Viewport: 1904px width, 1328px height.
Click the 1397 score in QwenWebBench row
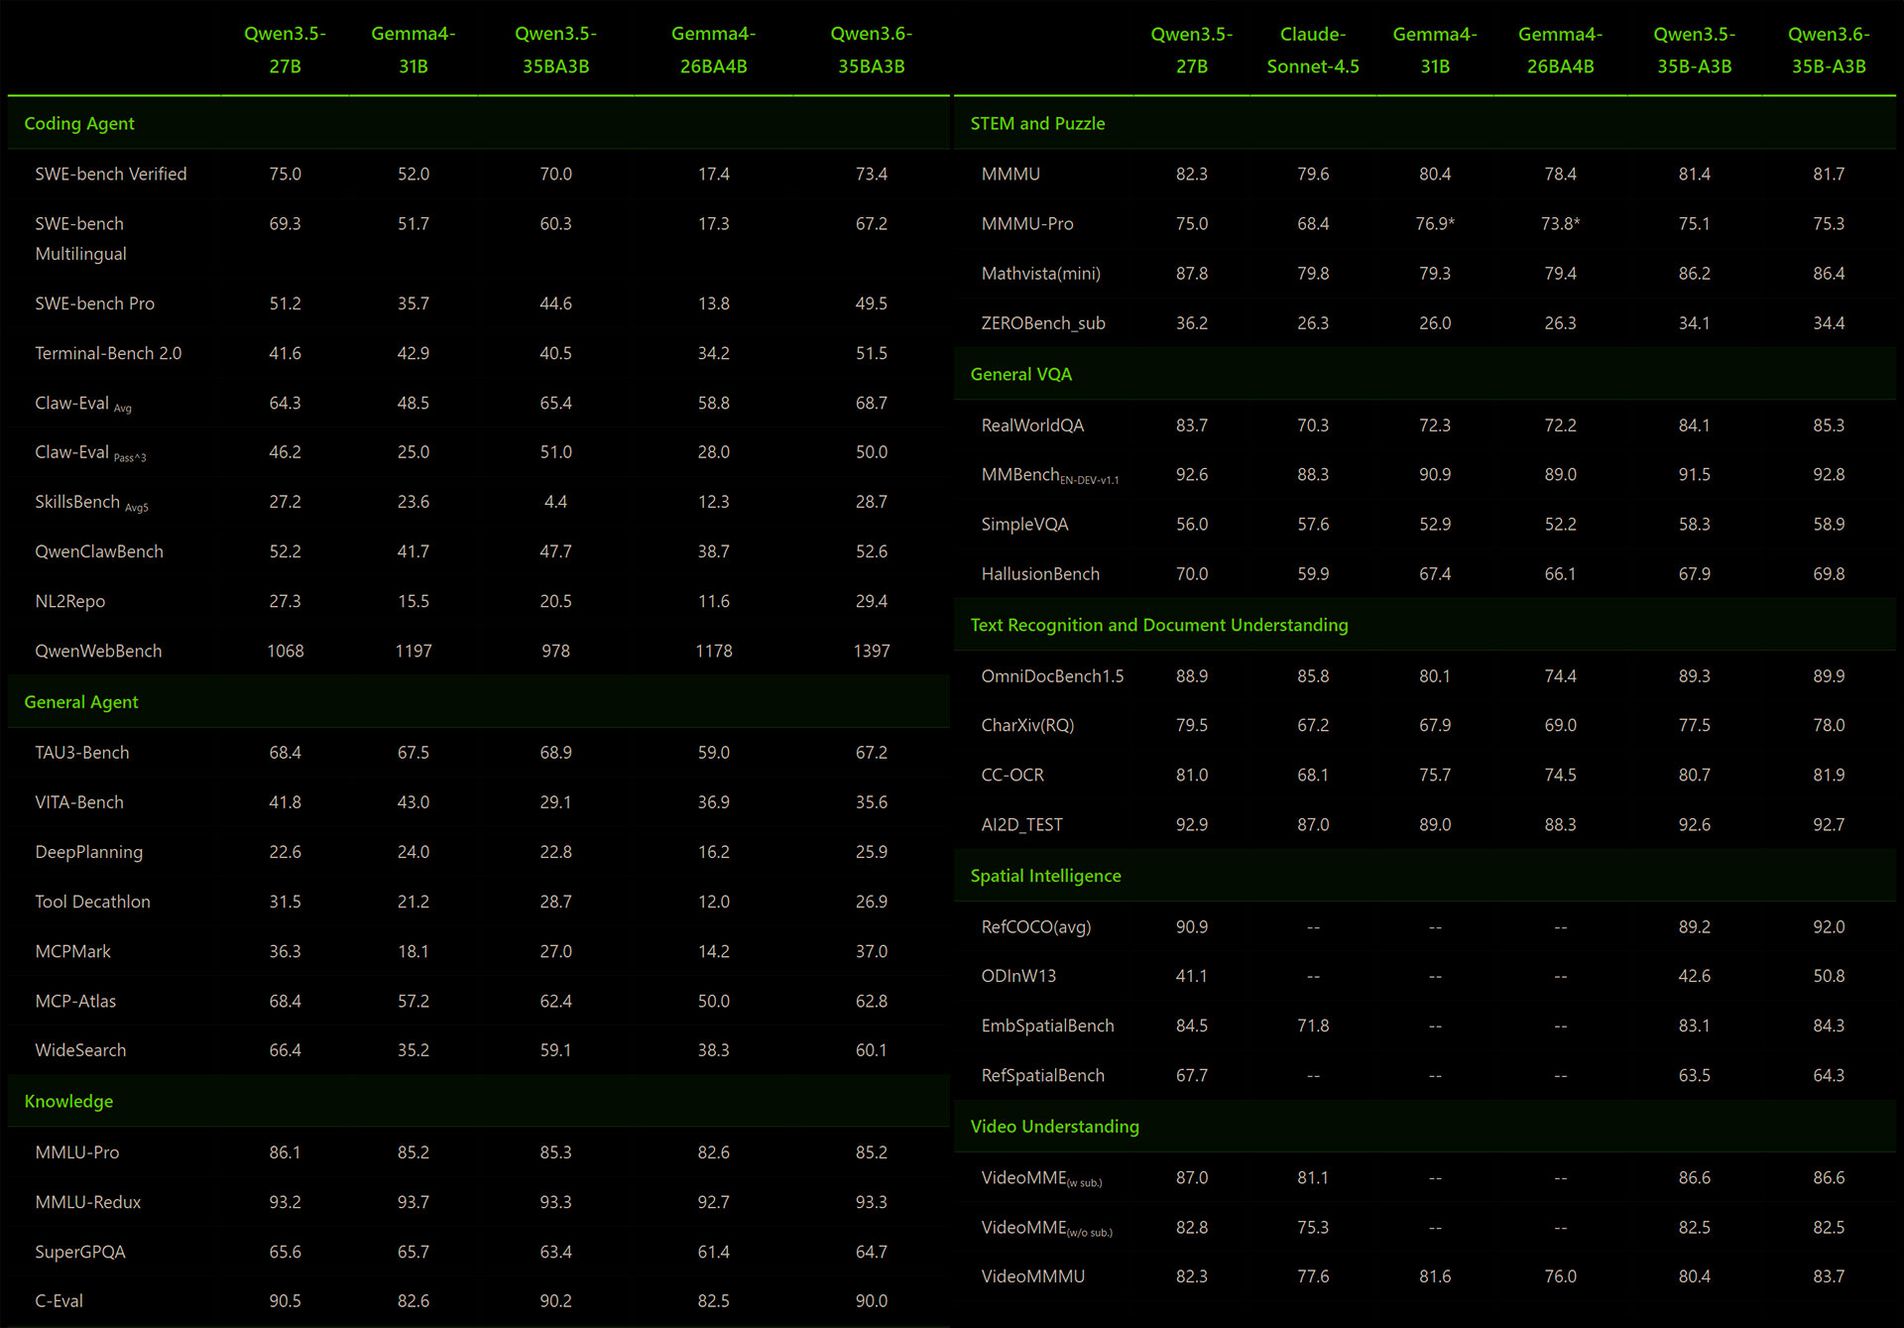click(870, 651)
